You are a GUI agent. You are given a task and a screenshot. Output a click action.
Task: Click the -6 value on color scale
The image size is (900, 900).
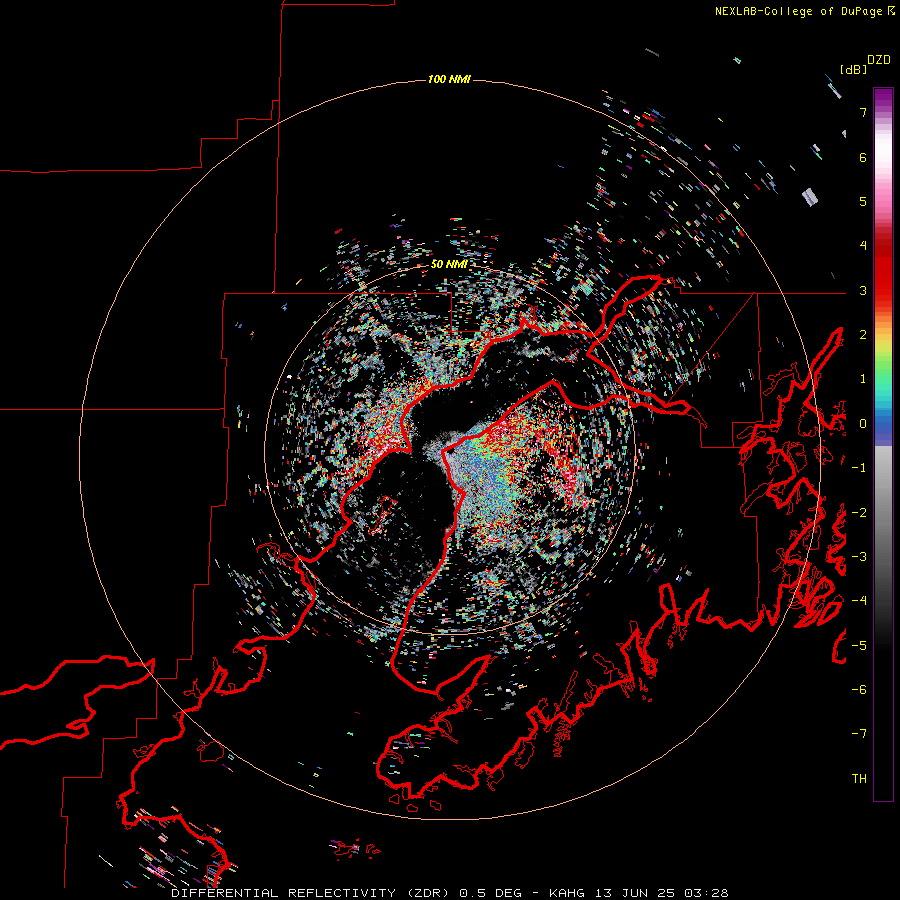point(859,690)
